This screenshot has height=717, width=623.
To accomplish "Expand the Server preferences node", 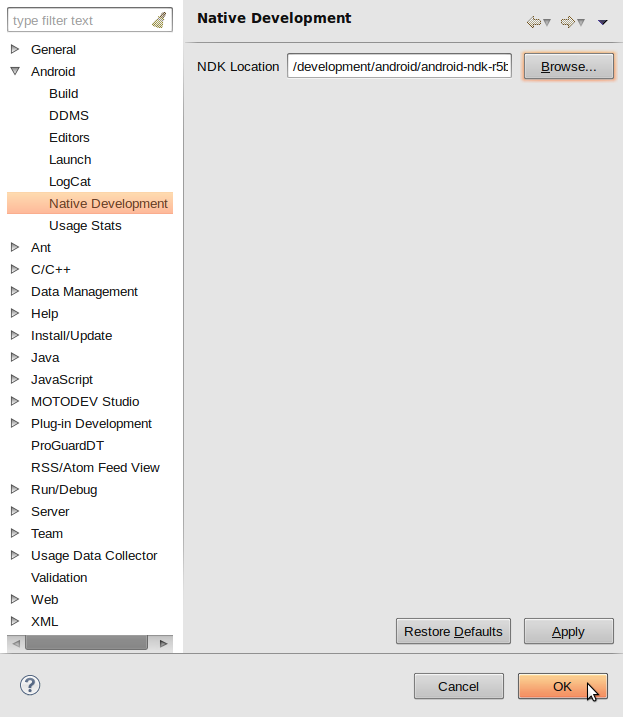I will click(15, 511).
